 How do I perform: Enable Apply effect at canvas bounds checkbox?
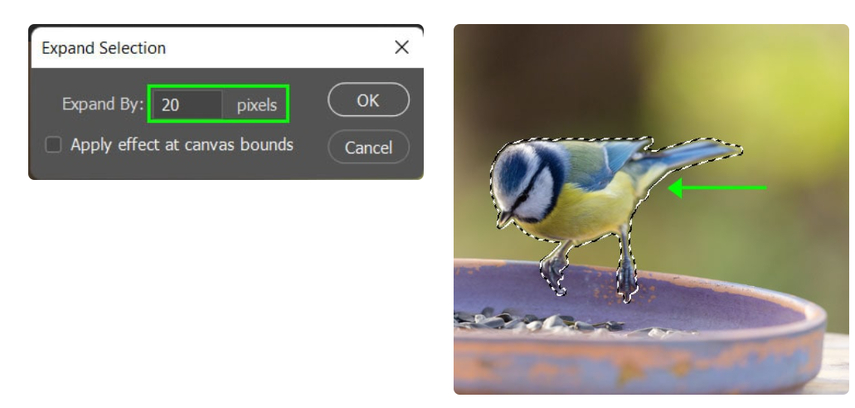pos(53,145)
